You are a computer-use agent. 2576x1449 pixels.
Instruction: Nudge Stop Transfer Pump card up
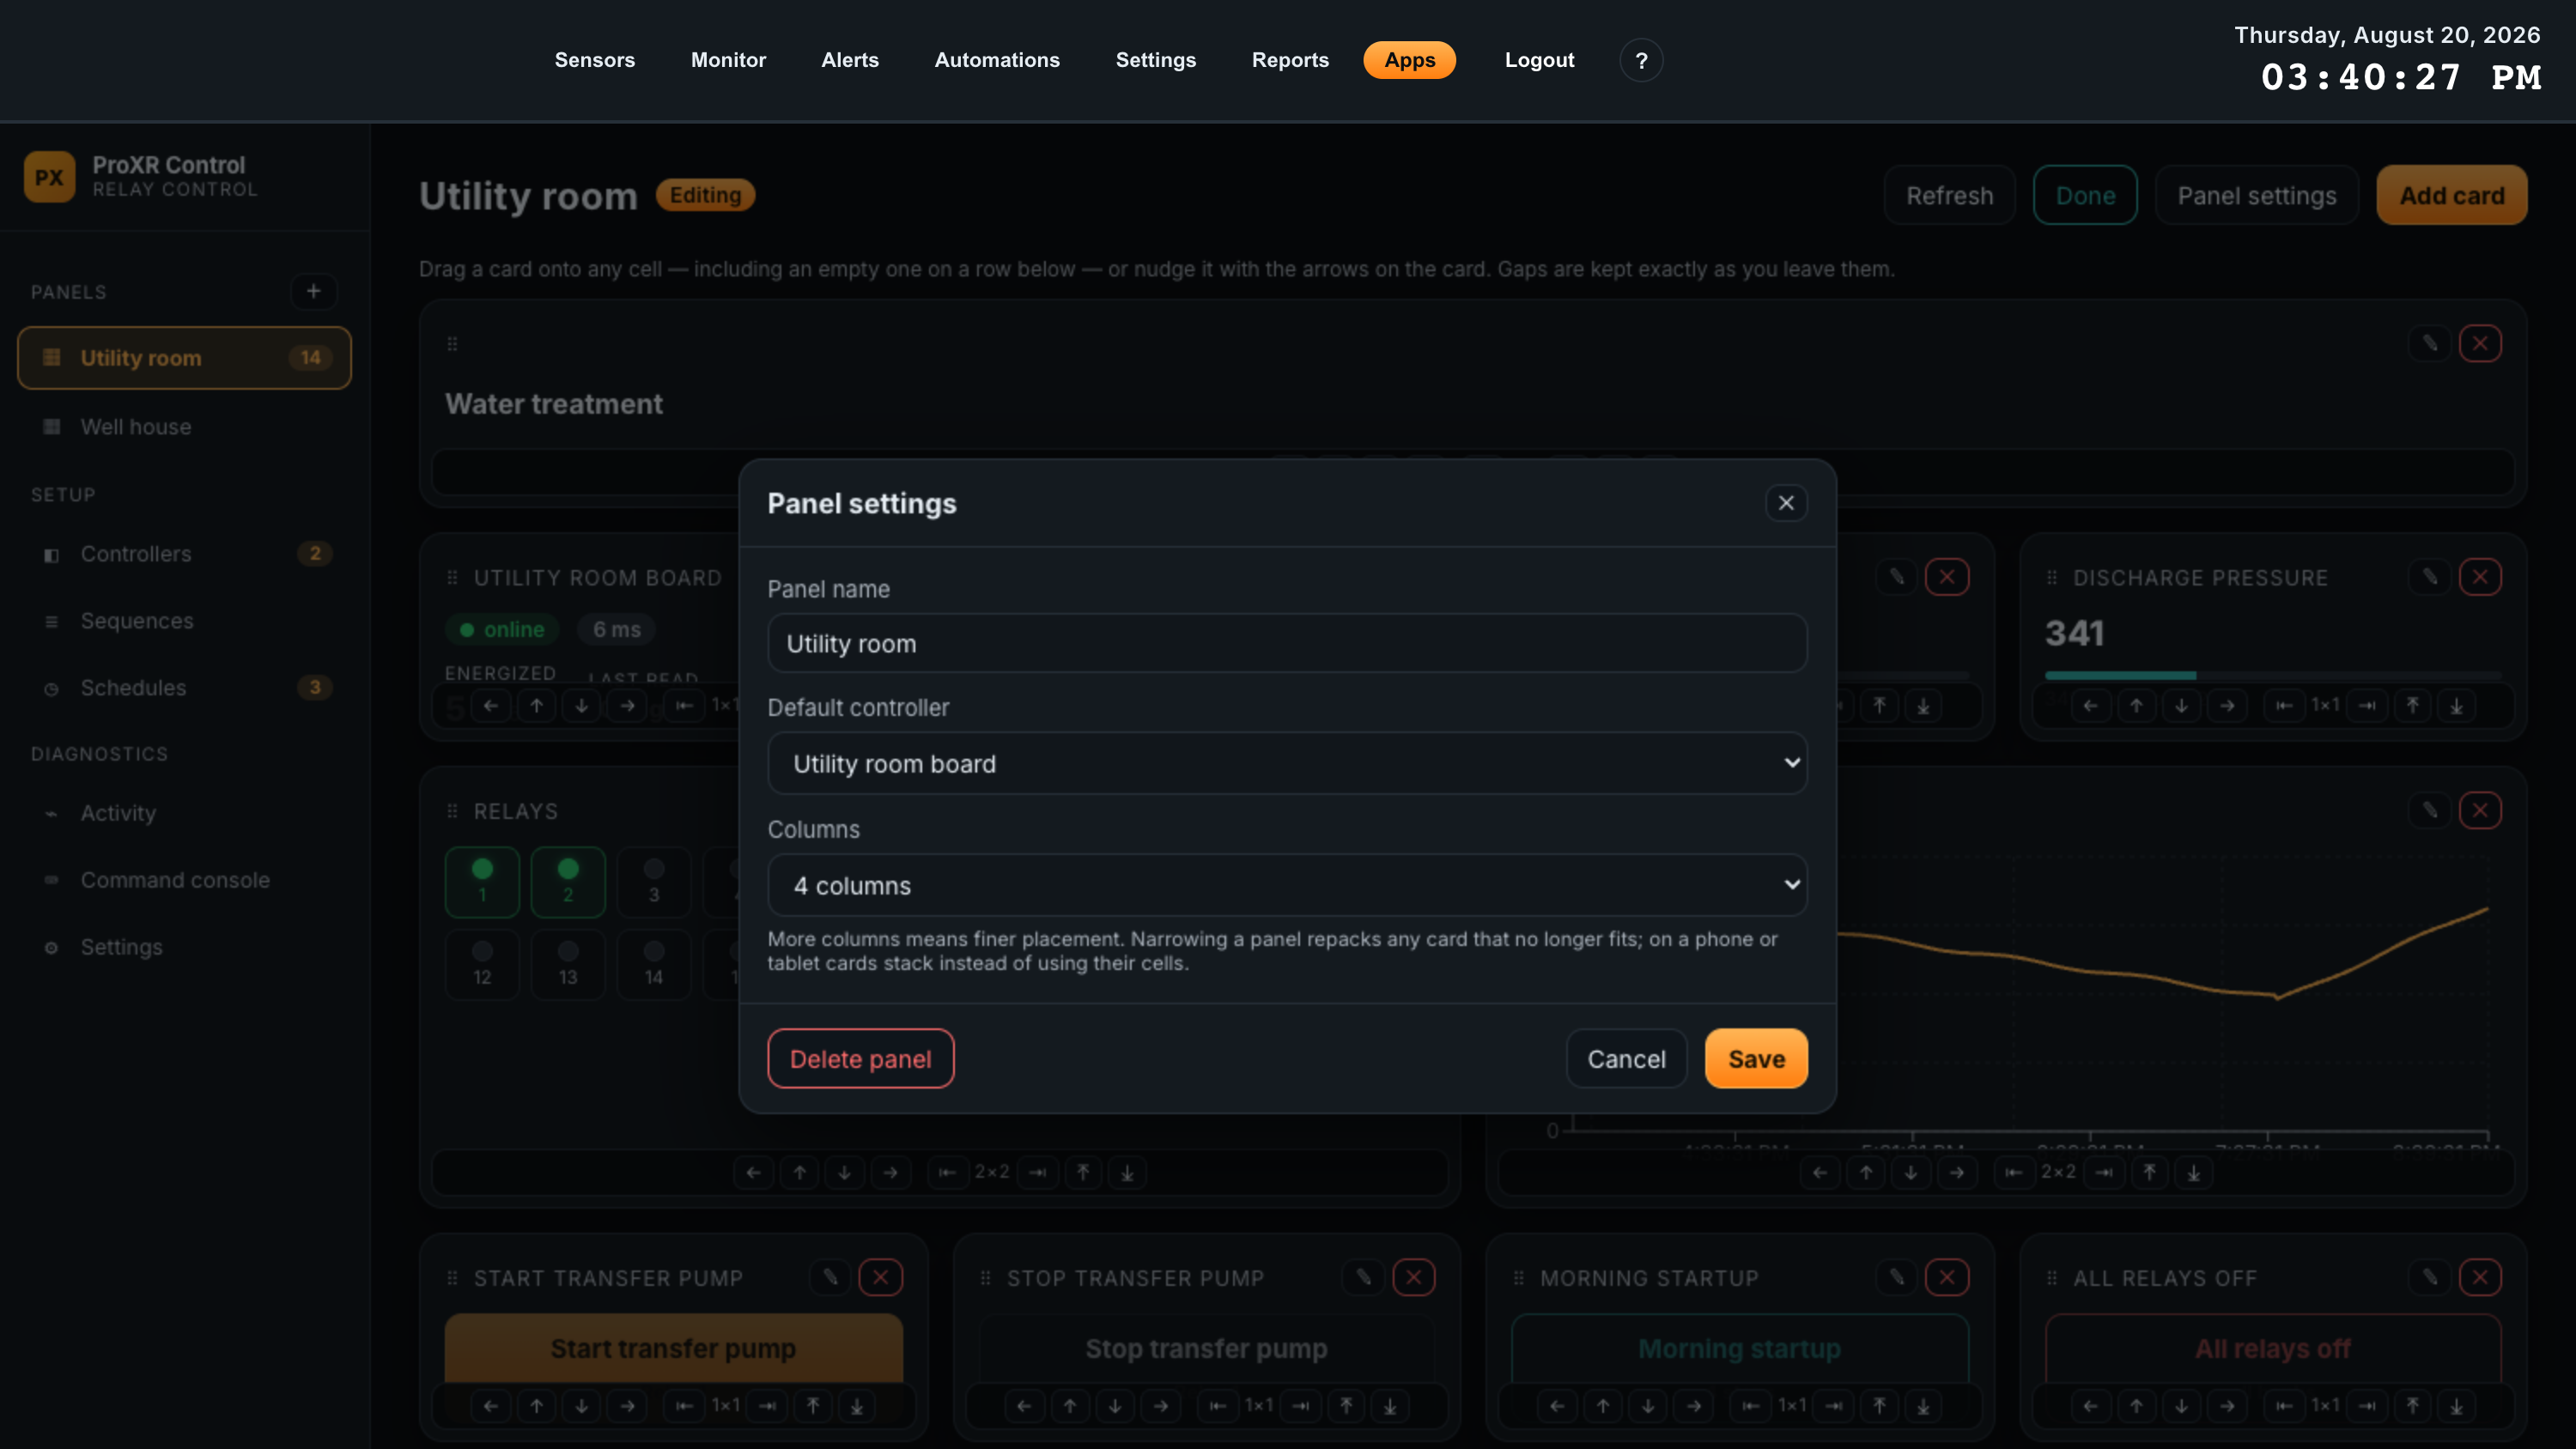click(1070, 1406)
